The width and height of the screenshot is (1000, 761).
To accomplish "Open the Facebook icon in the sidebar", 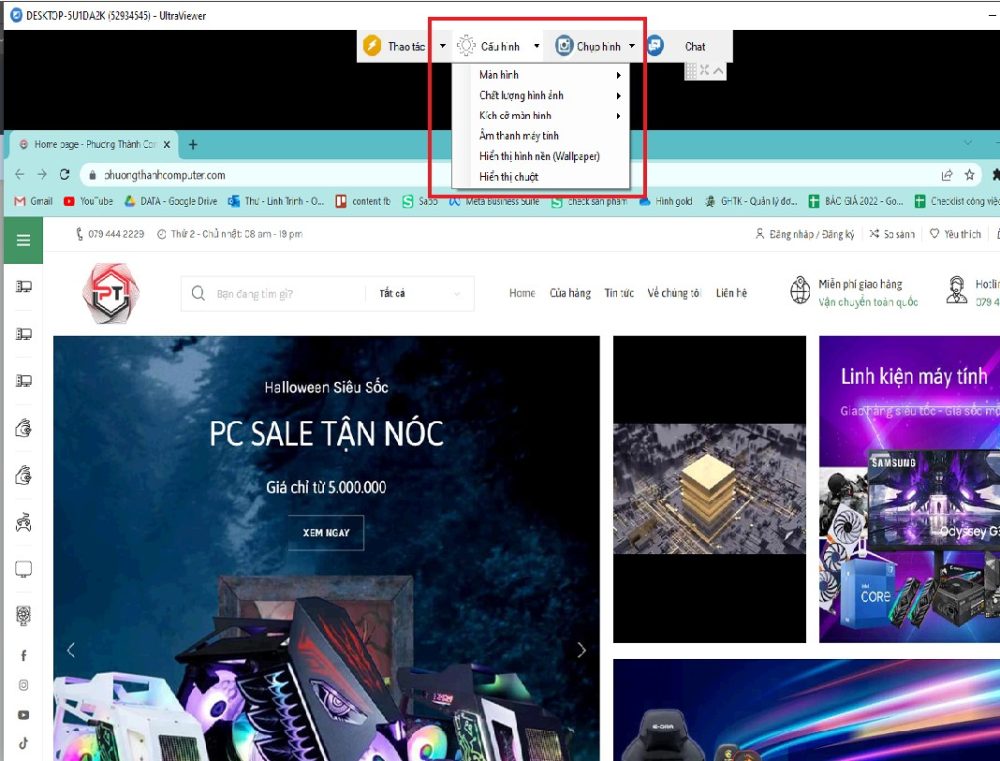I will pos(24,655).
